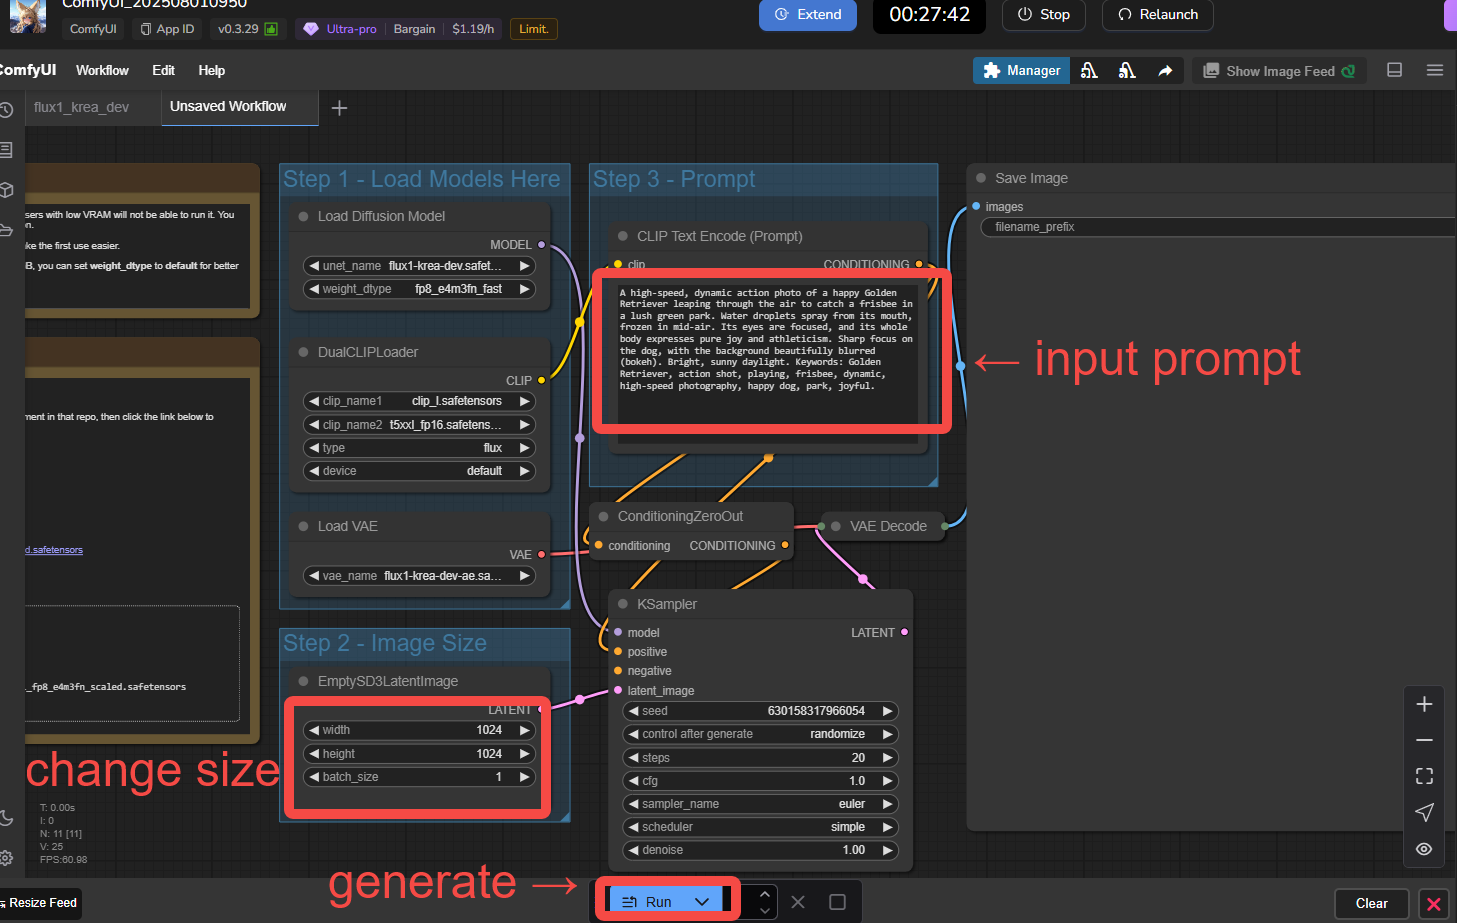
Task: Open the safetensors link in note
Action: (54, 550)
